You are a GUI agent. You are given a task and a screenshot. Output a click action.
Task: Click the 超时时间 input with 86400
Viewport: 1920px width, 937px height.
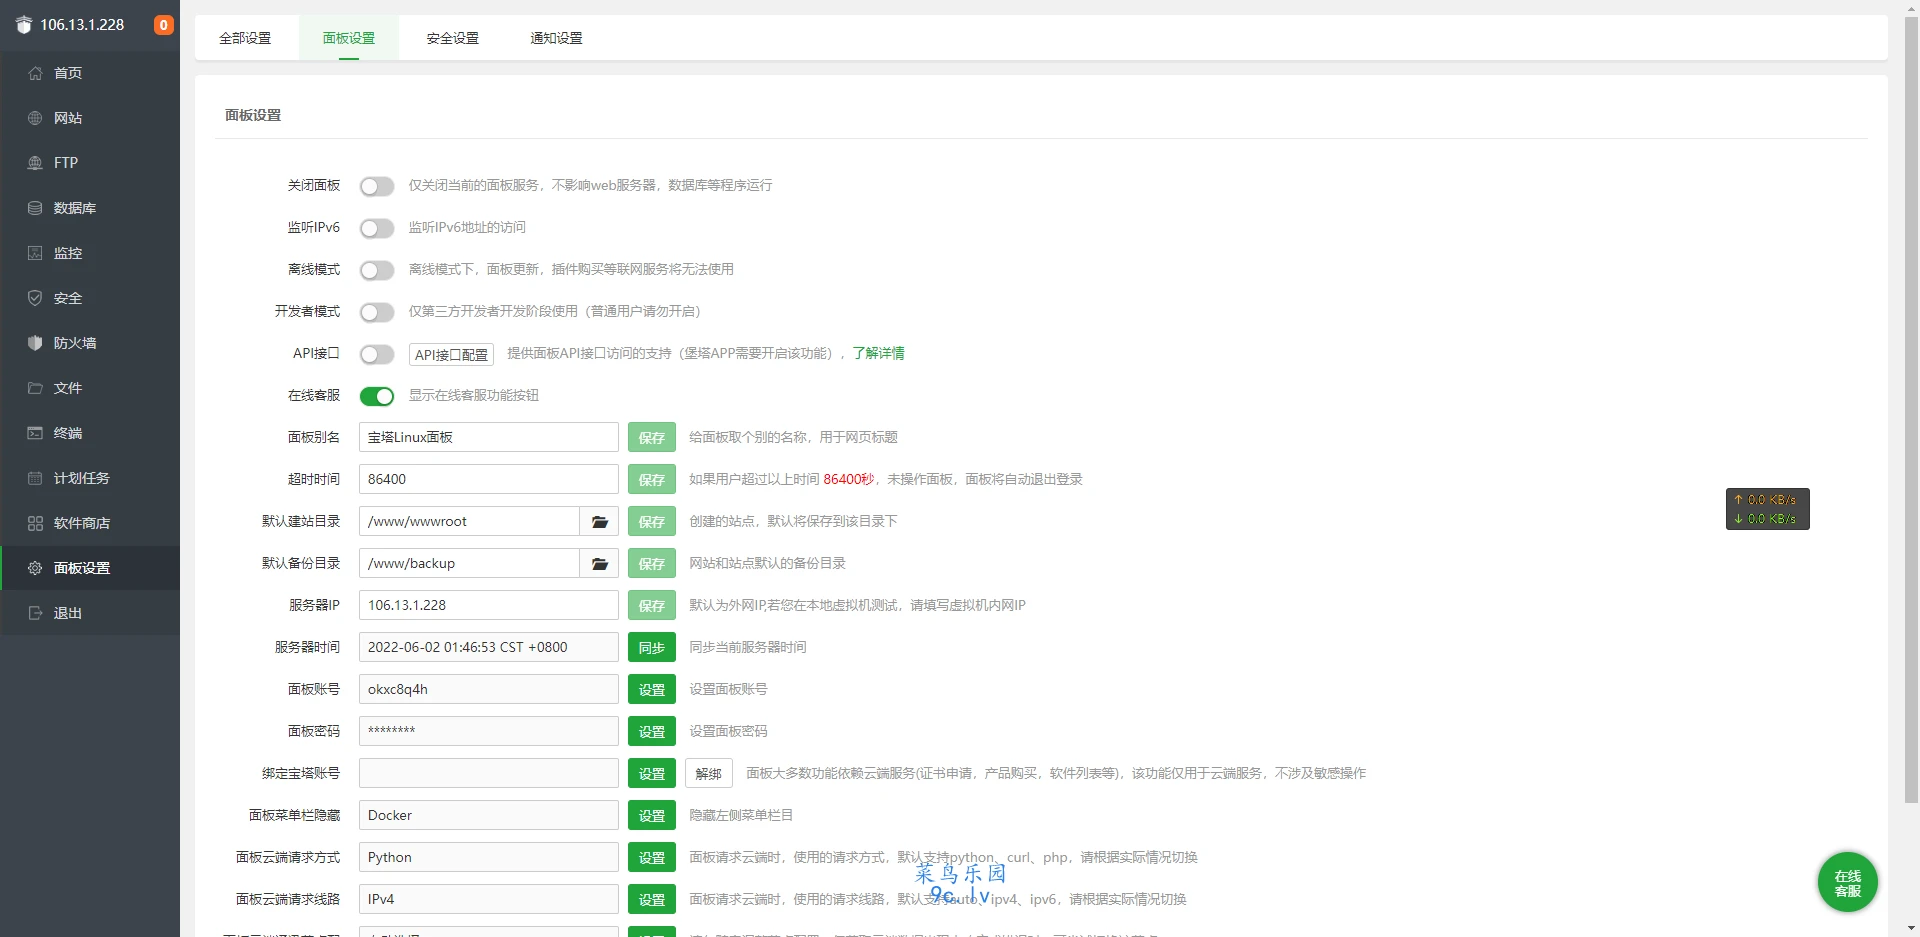point(489,479)
